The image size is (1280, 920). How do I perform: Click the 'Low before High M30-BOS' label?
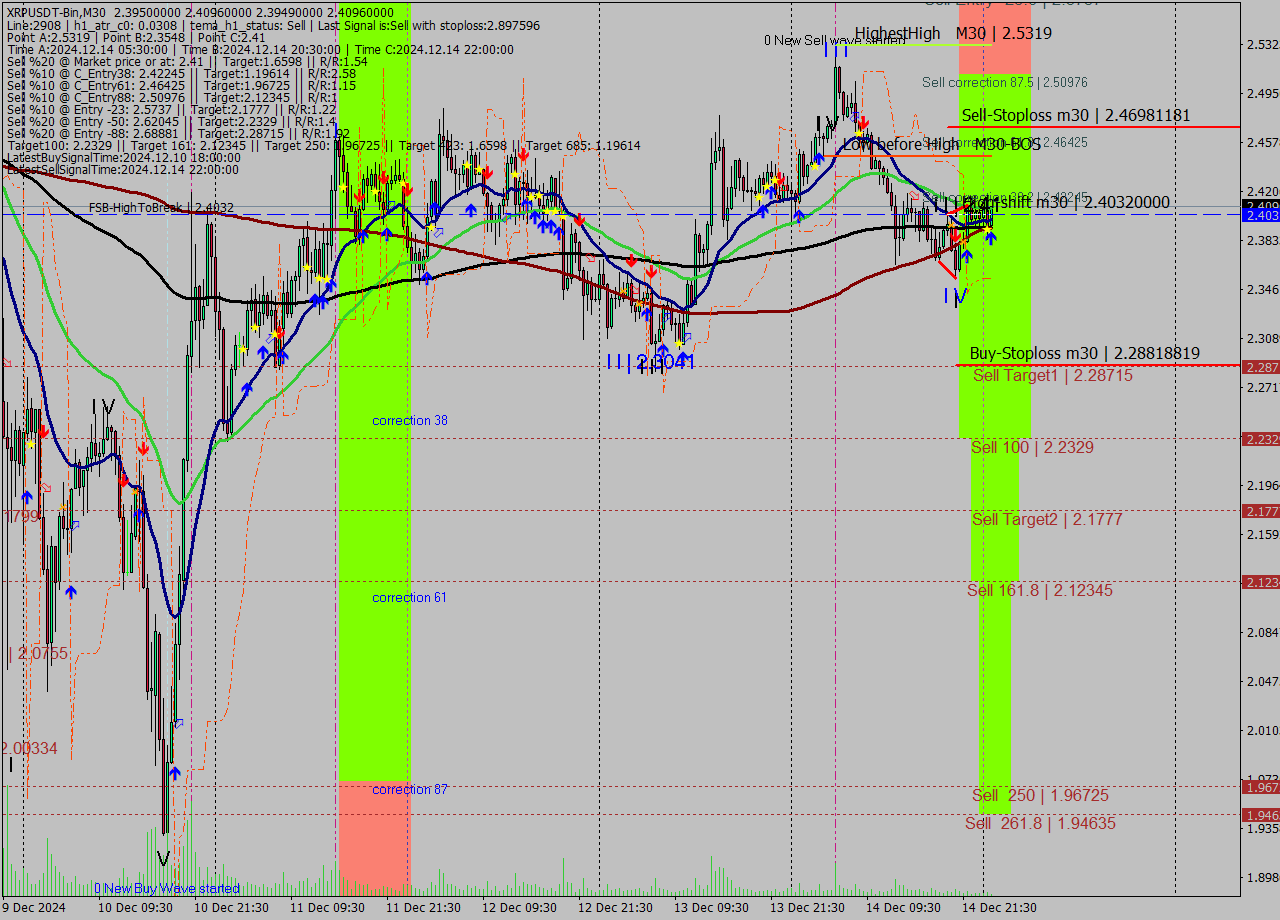(941, 144)
